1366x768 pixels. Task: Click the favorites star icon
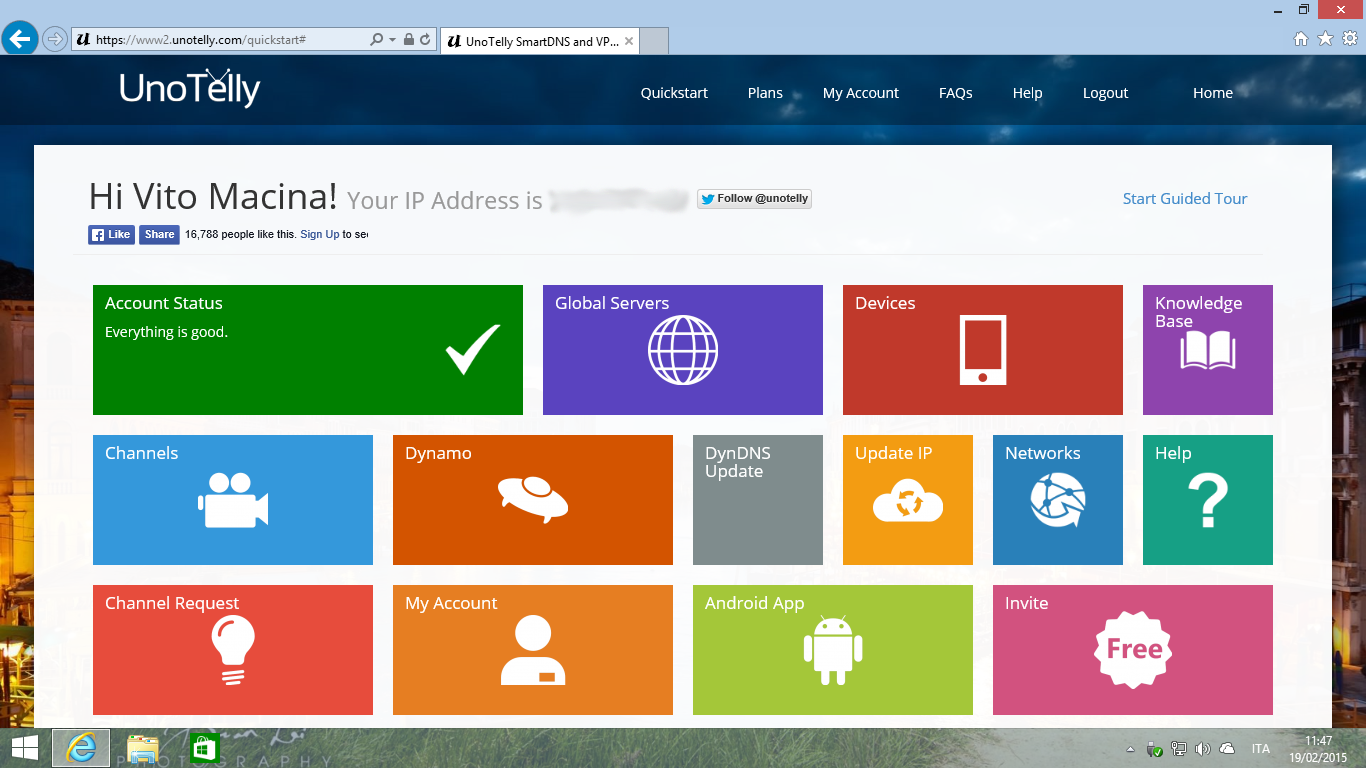point(1326,39)
